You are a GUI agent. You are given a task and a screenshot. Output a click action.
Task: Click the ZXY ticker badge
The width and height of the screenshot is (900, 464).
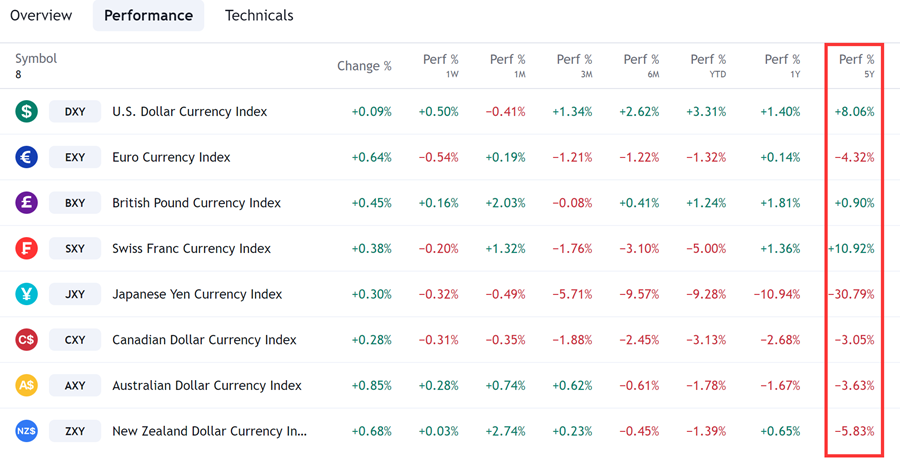click(75, 431)
